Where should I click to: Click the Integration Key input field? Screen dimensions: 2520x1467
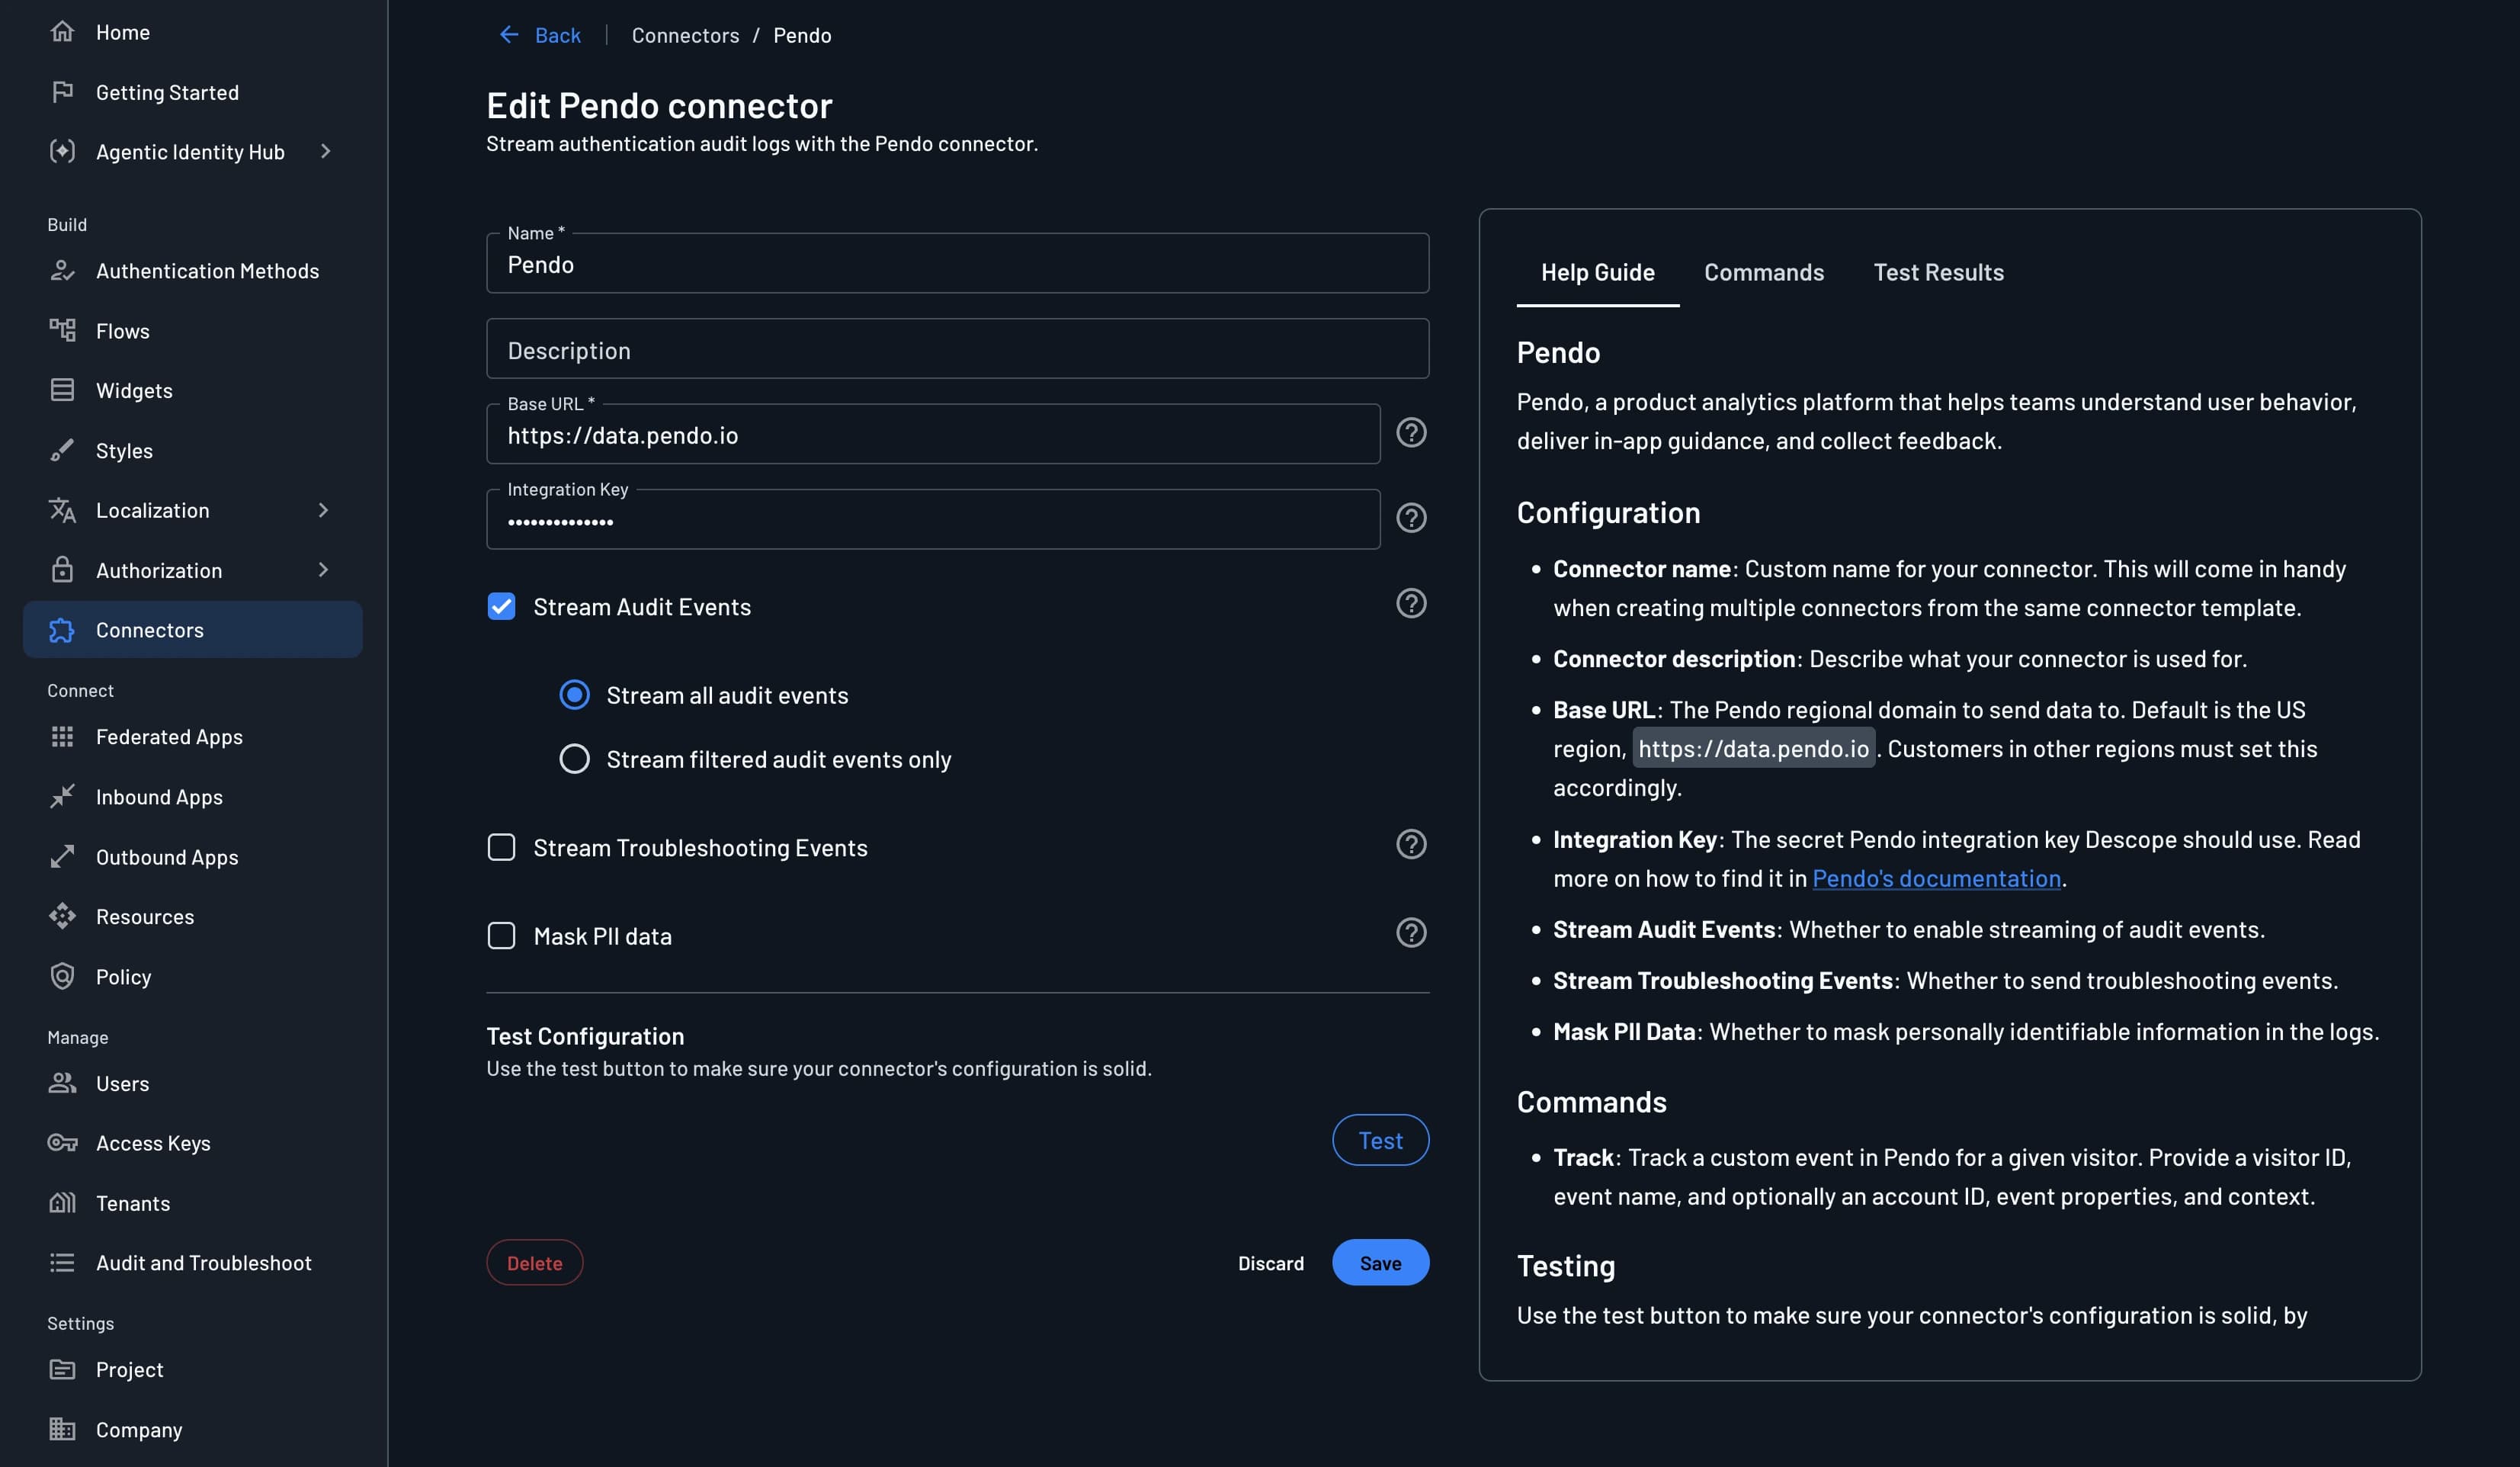click(x=933, y=520)
